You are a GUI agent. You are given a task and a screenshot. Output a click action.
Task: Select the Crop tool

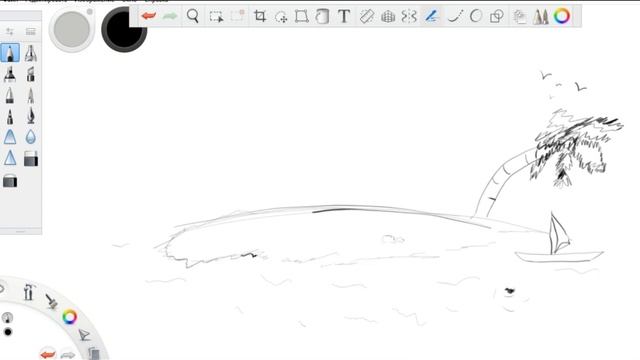(x=260, y=16)
